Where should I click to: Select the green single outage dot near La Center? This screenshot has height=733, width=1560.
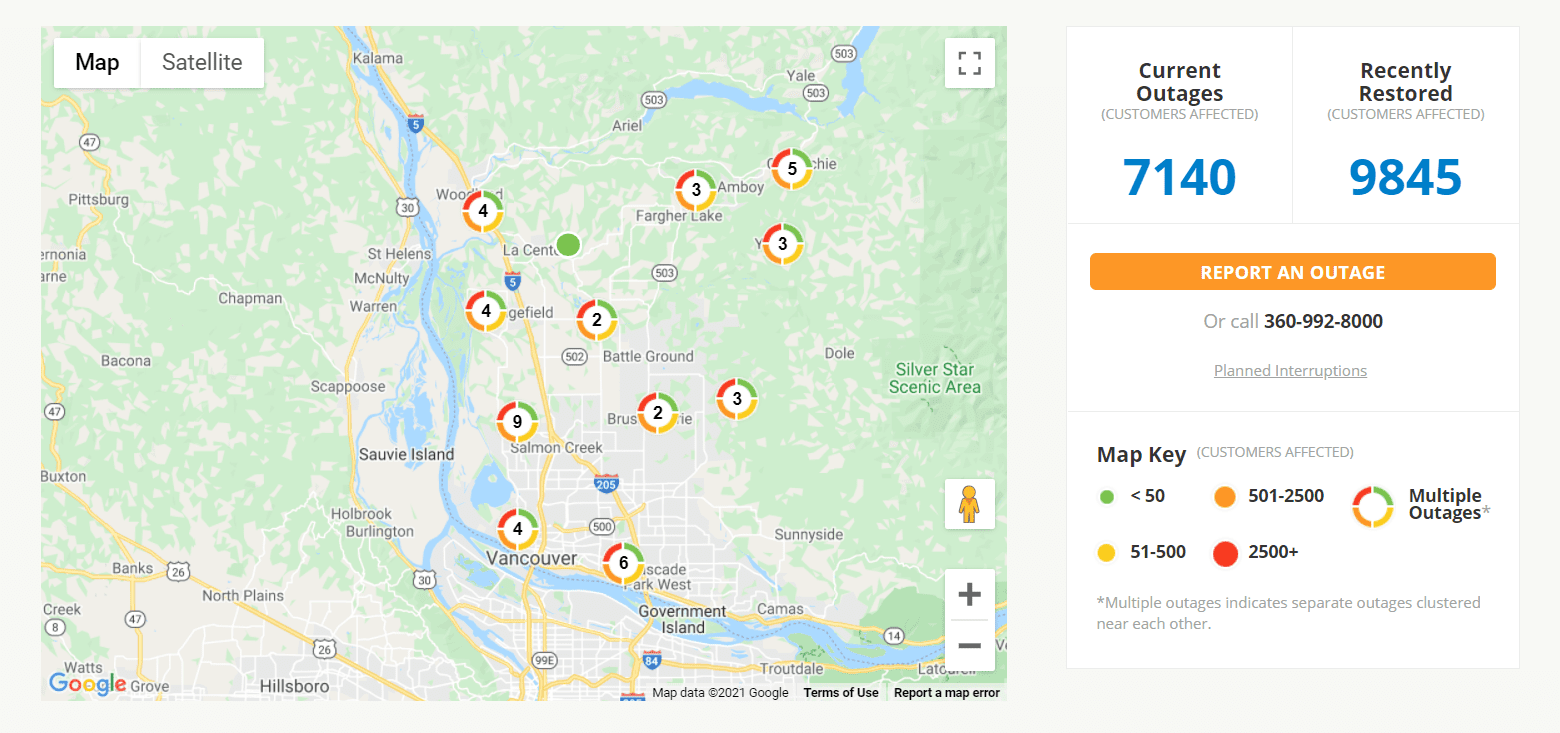click(x=568, y=244)
